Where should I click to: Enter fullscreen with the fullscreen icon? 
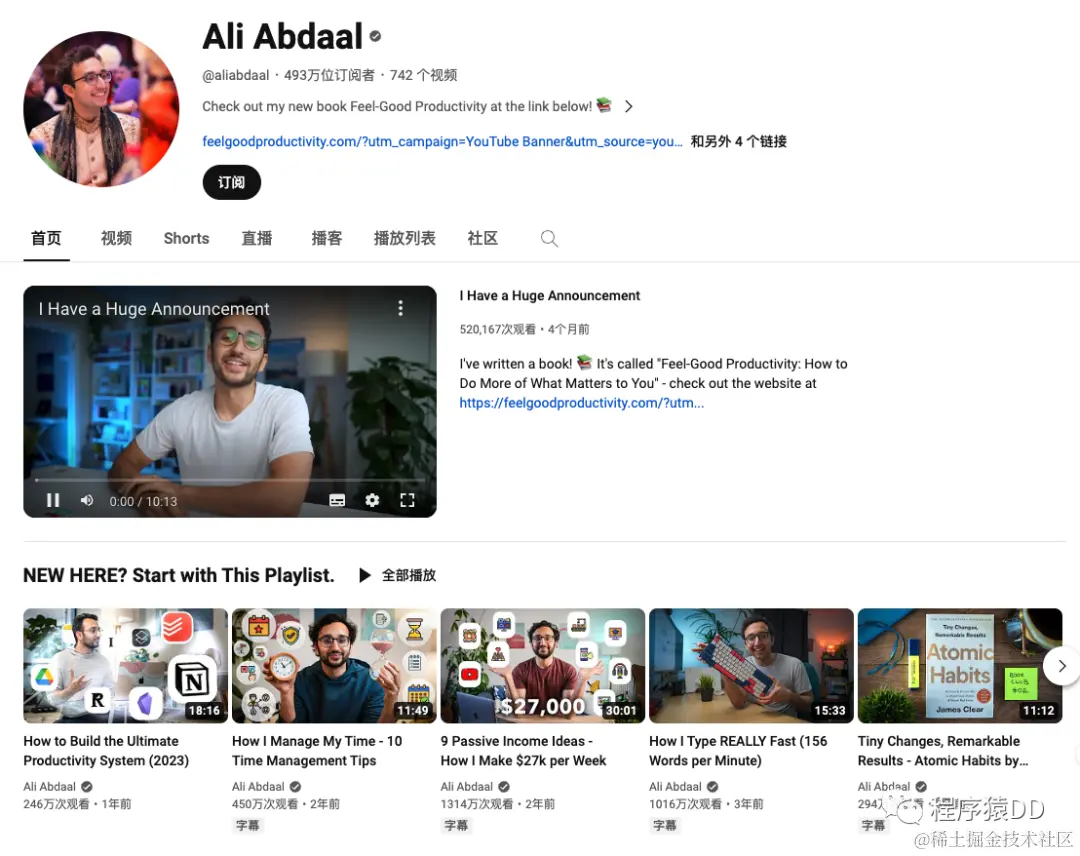coord(407,501)
